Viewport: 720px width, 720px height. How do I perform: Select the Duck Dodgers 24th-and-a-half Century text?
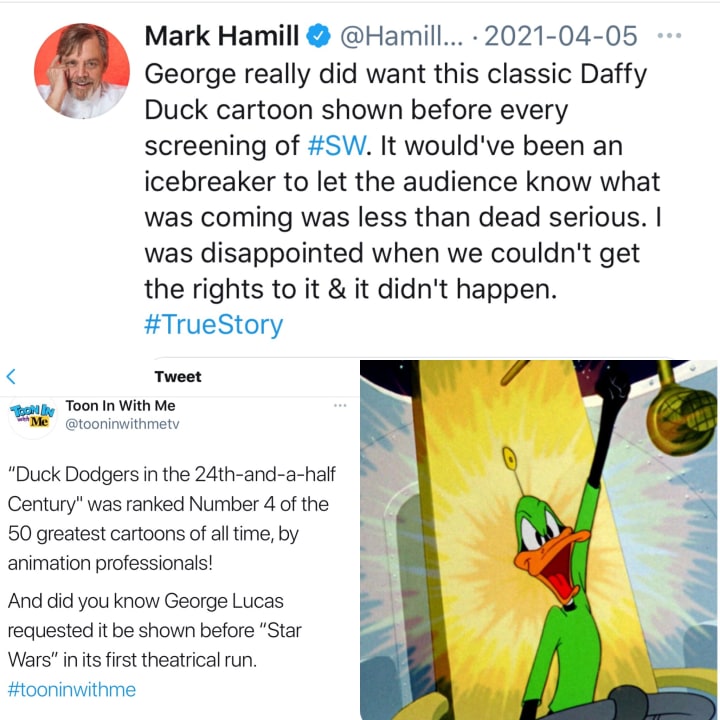172,489
